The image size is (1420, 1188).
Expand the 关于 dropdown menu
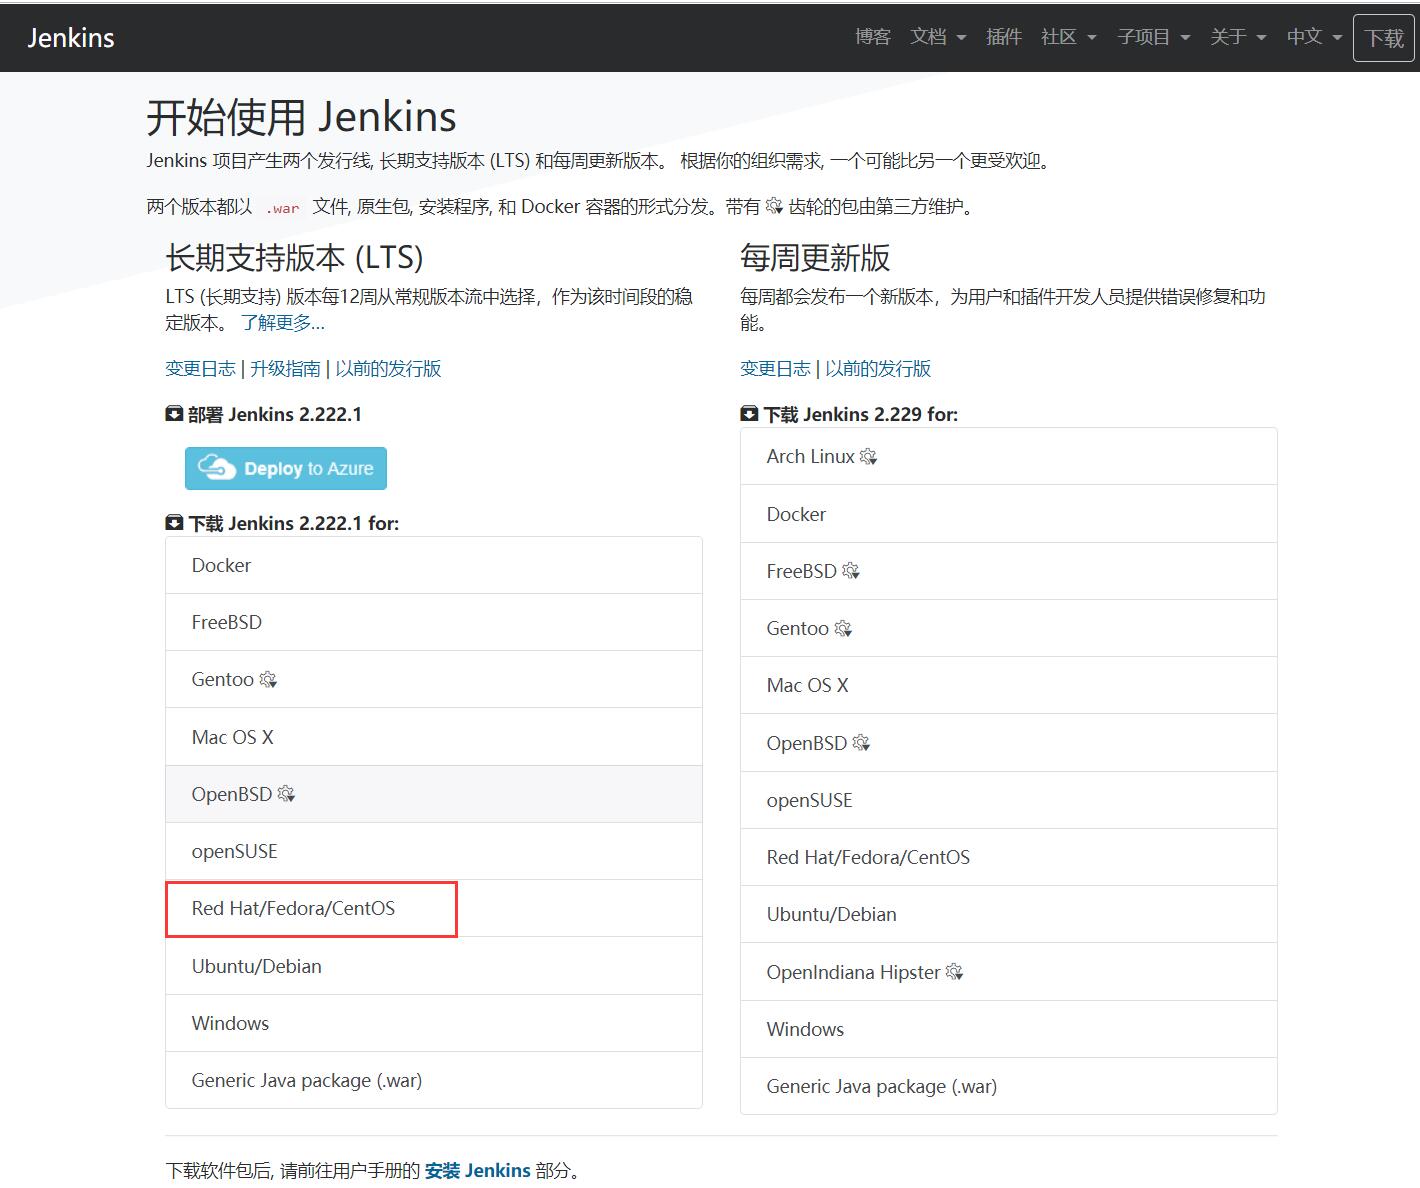tap(1238, 37)
